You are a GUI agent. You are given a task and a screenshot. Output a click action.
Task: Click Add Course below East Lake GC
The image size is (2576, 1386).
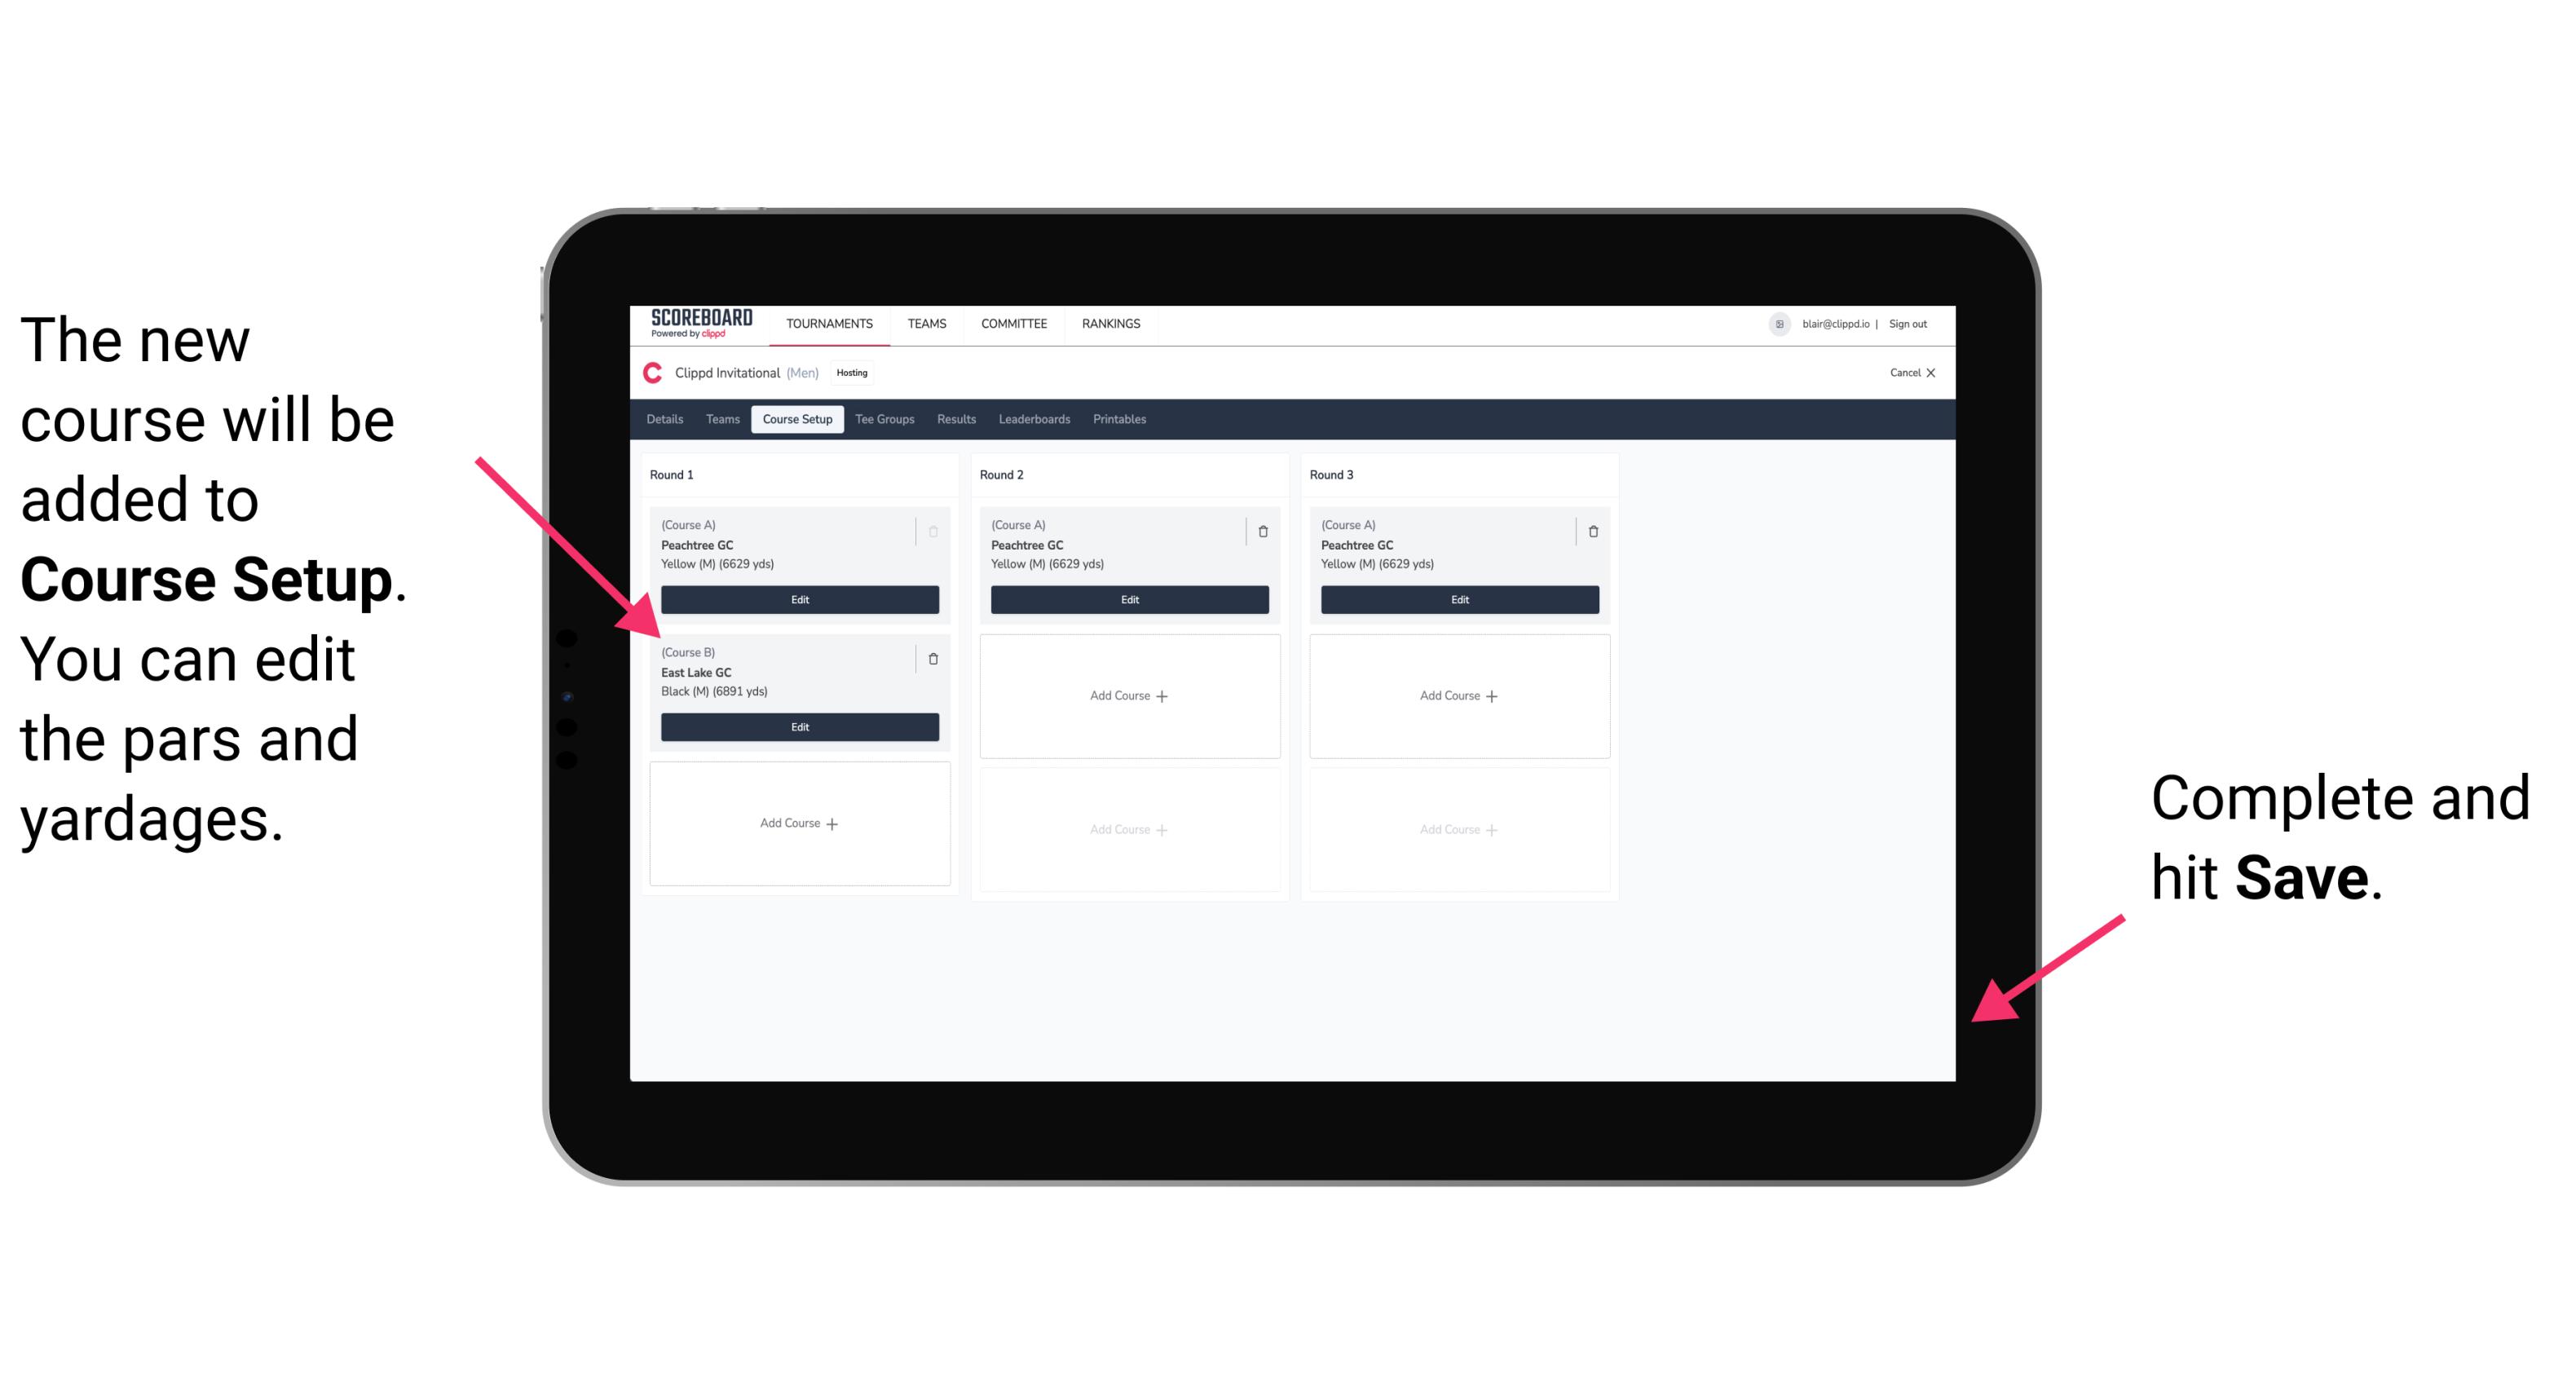(798, 823)
